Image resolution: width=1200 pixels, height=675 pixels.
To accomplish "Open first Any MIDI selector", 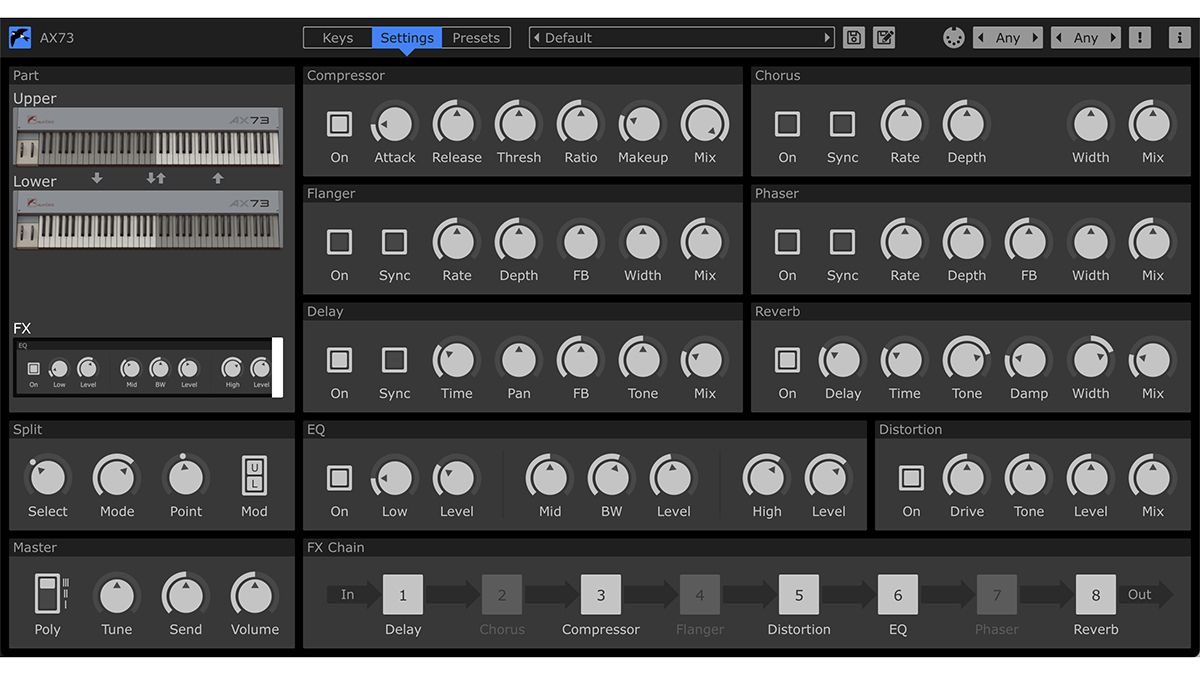I will click(1008, 38).
